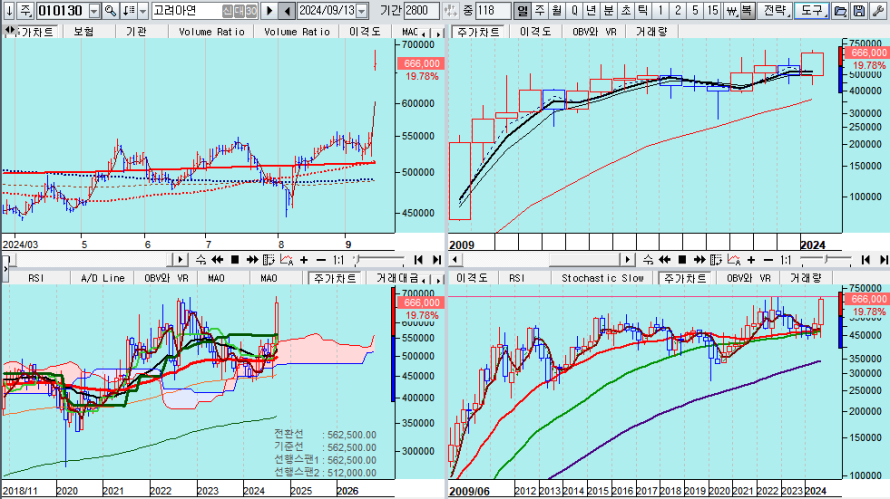Open the date 2024/09/13 dropdown arrow
This screenshot has width=890, height=499.
(x=361, y=11)
